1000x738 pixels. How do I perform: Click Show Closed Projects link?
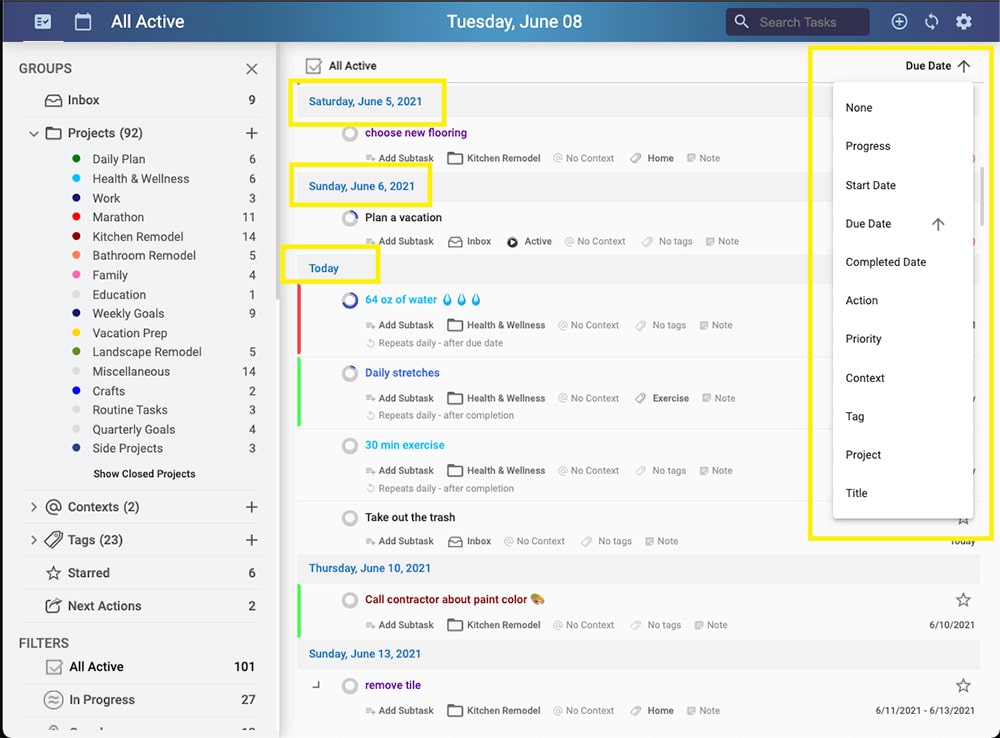144,474
